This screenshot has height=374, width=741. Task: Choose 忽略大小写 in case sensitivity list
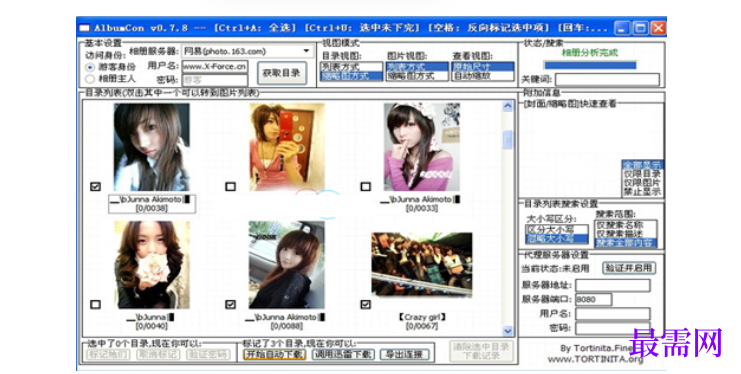pyautogui.click(x=557, y=238)
